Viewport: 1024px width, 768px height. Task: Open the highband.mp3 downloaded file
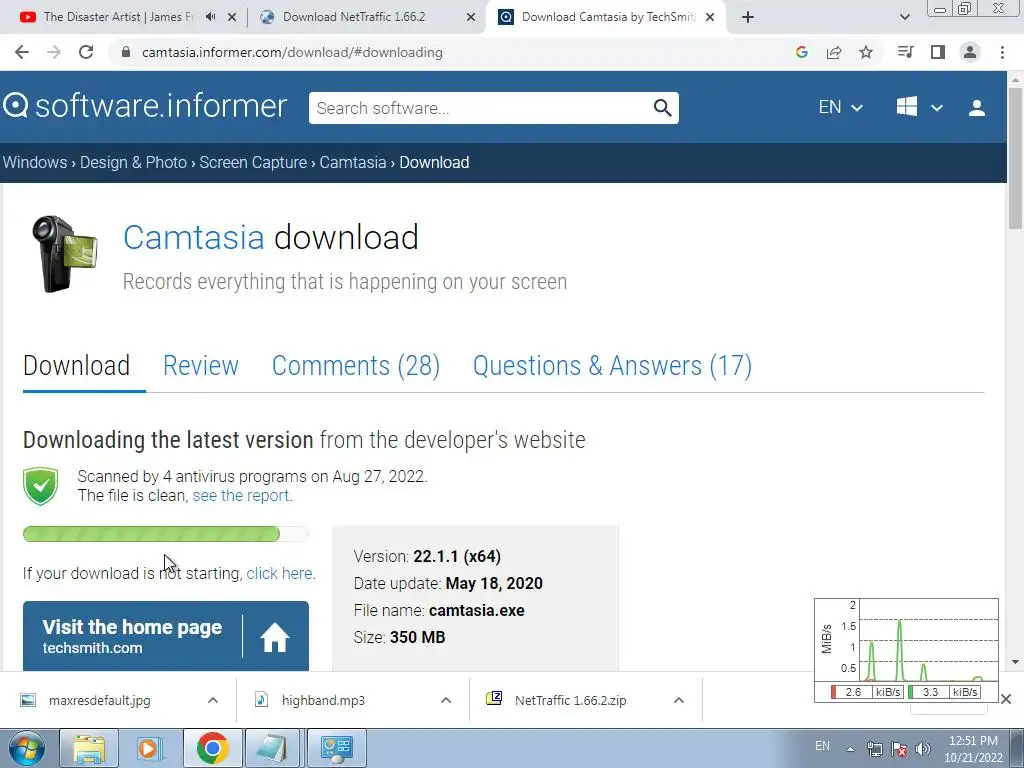click(323, 700)
